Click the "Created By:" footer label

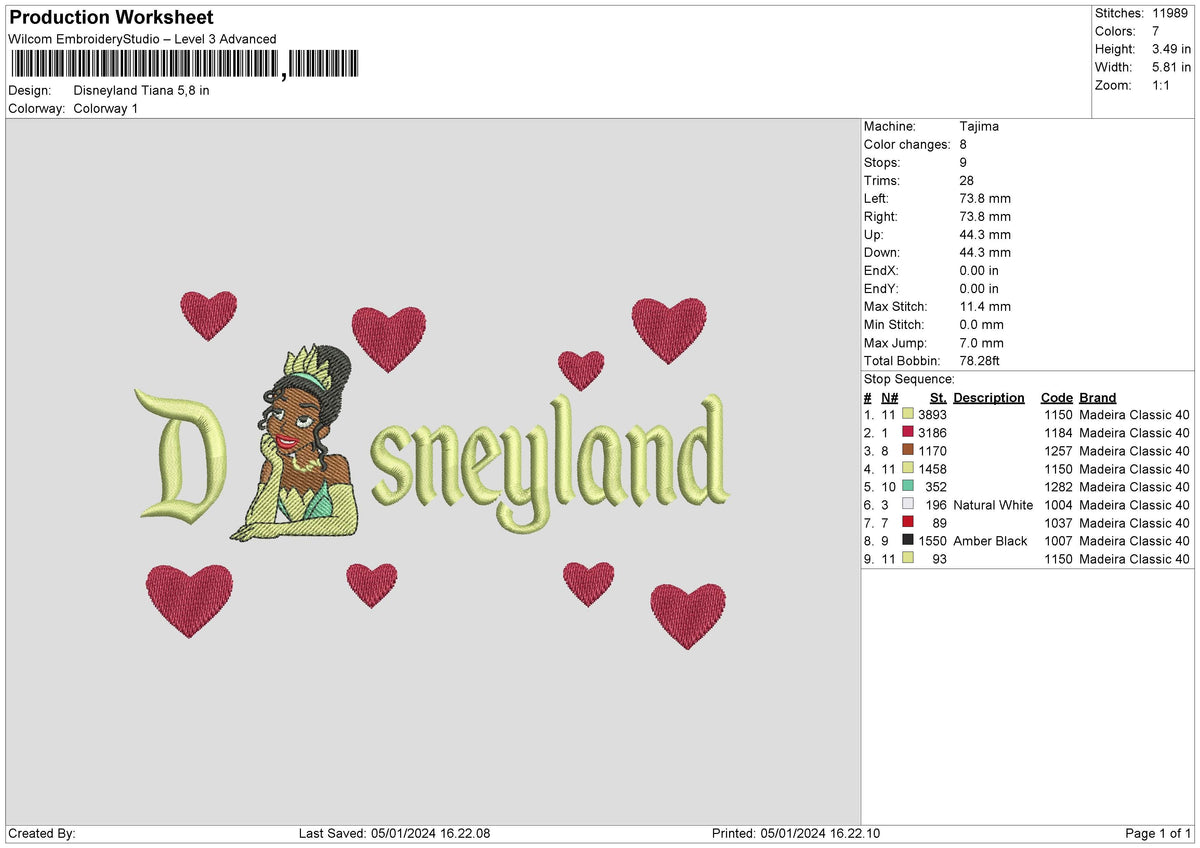coord(42,834)
